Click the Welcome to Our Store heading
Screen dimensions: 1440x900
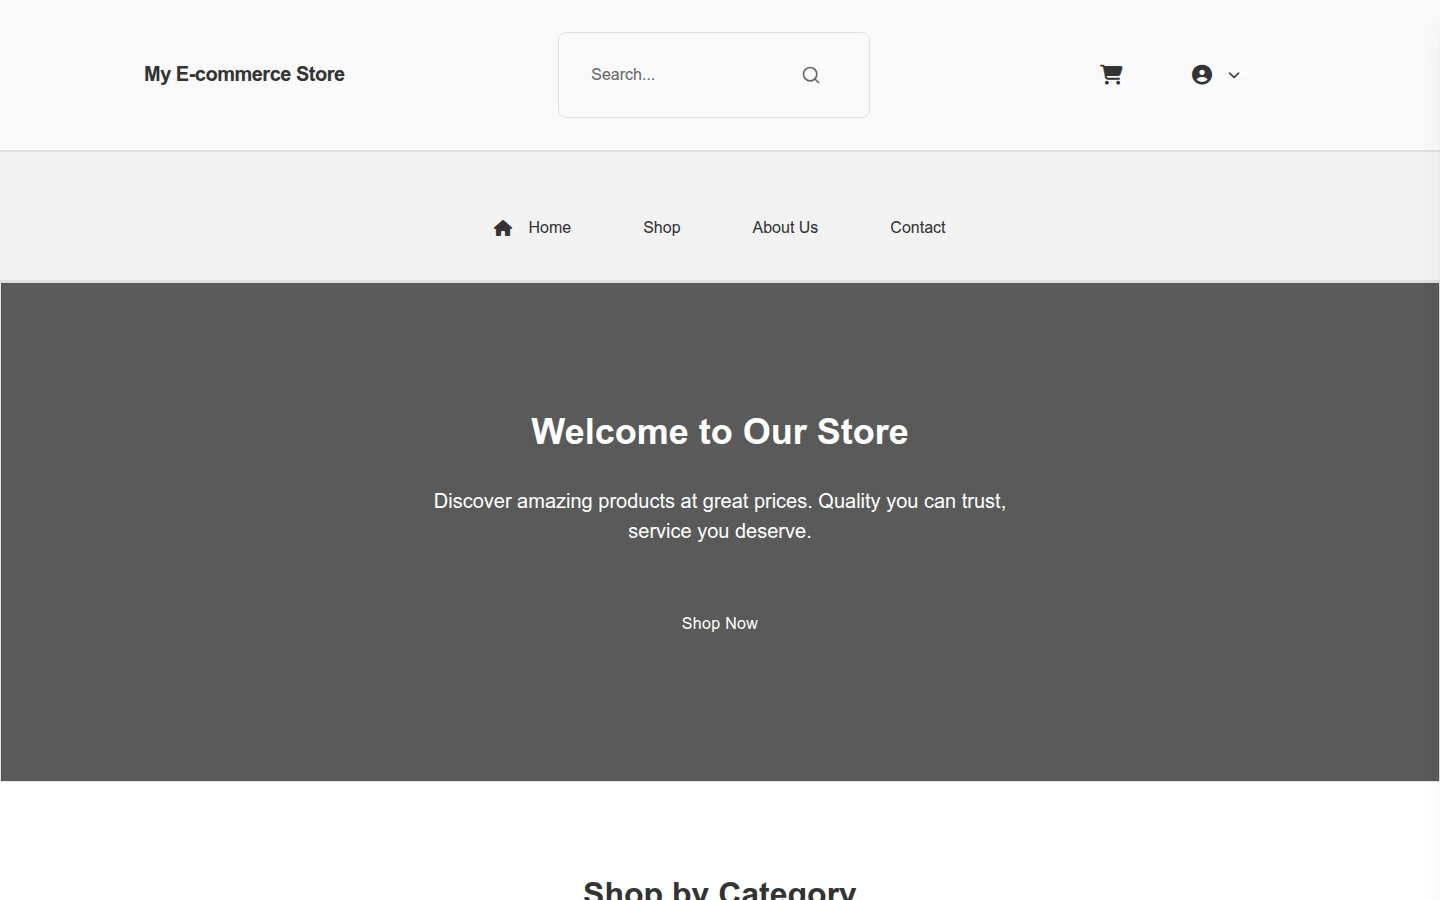point(720,432)
